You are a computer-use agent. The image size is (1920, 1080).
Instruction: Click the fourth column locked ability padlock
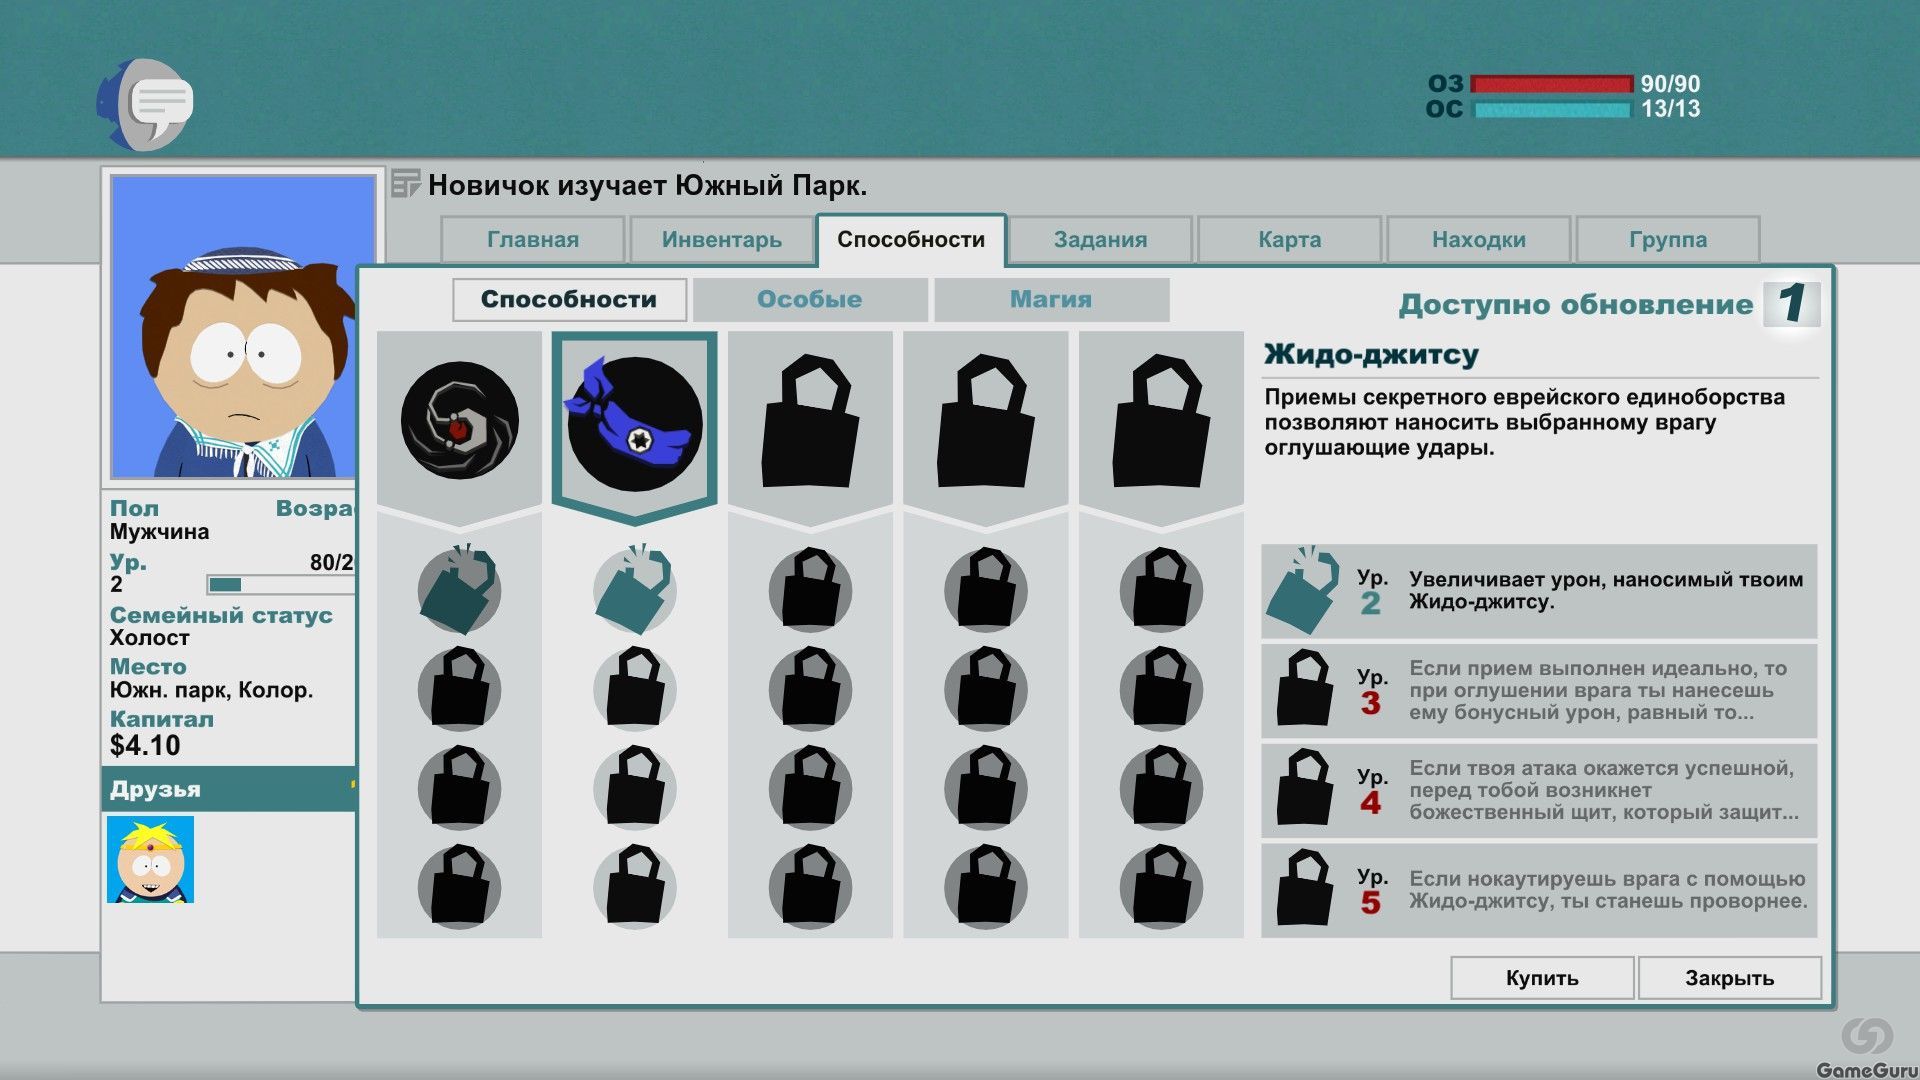pos(985,420)
